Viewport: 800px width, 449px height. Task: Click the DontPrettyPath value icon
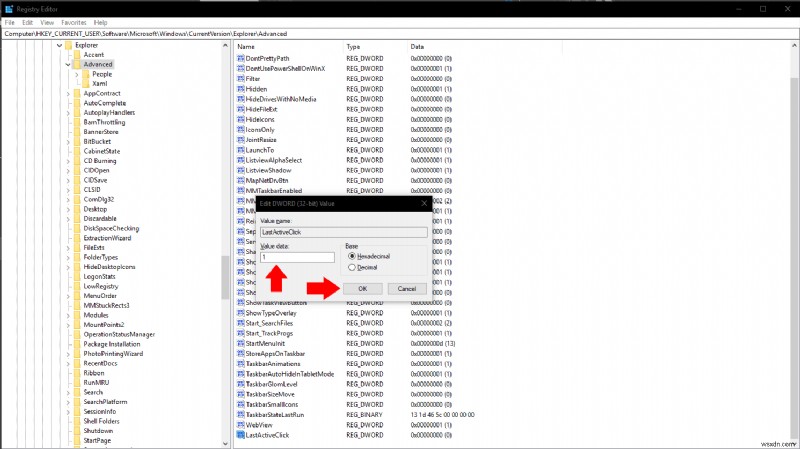click(x=241, y=58)
